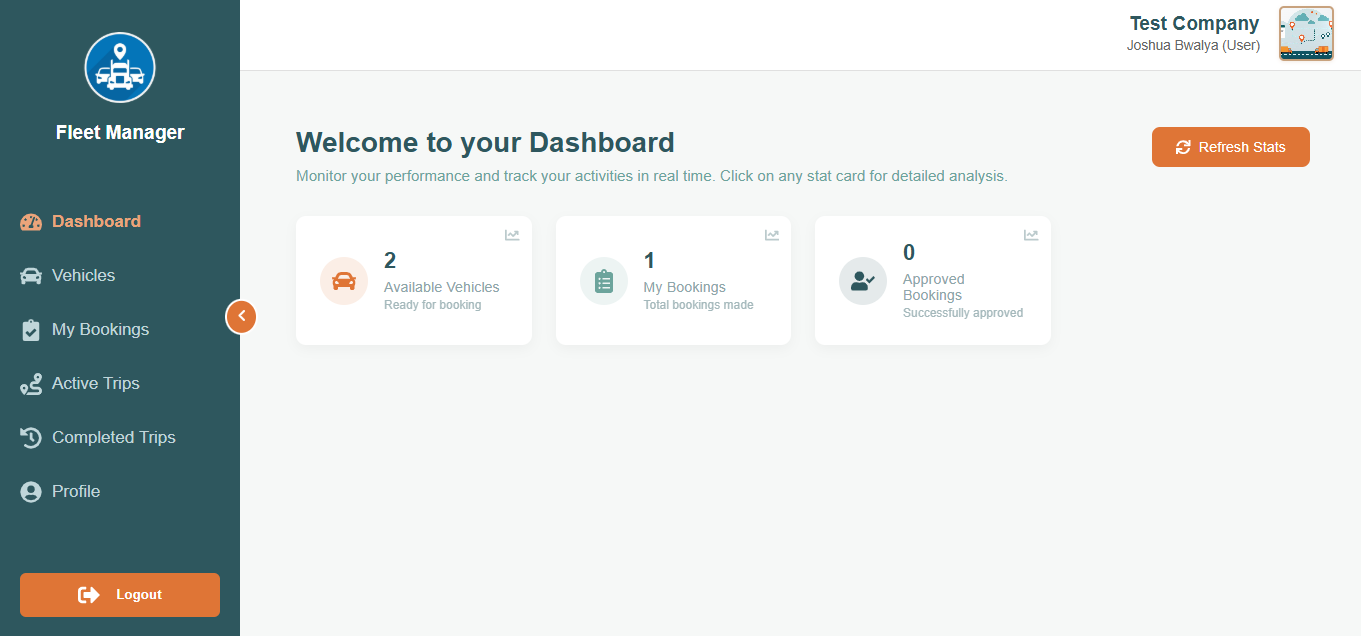Click the car icon on Available Vehicles card

pos(343,280)
